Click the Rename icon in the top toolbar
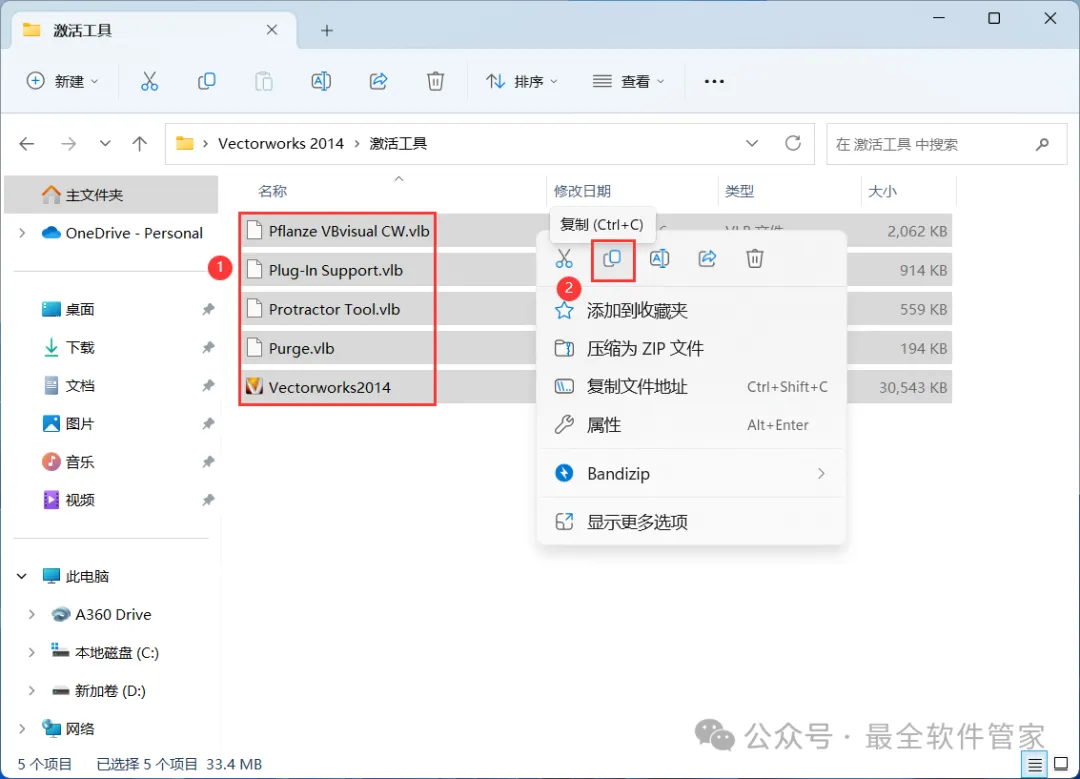This screenshot has width=1080, height=779. click(x=321, y=81)
